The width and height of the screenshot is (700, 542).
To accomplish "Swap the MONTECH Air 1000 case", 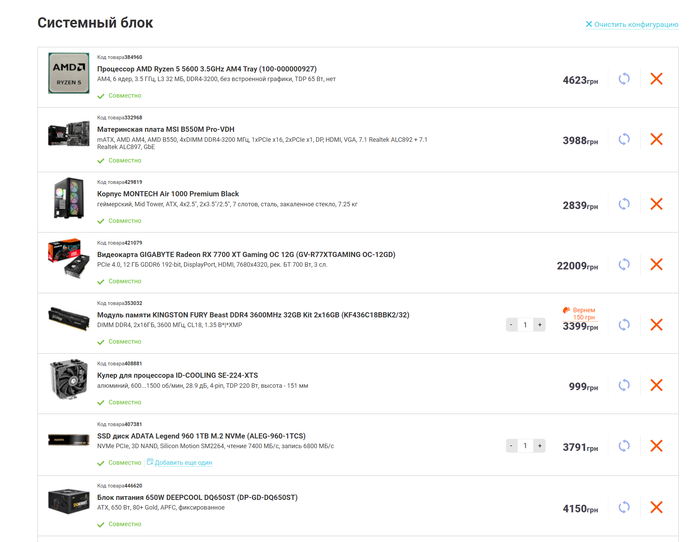I will click(624, 204).
